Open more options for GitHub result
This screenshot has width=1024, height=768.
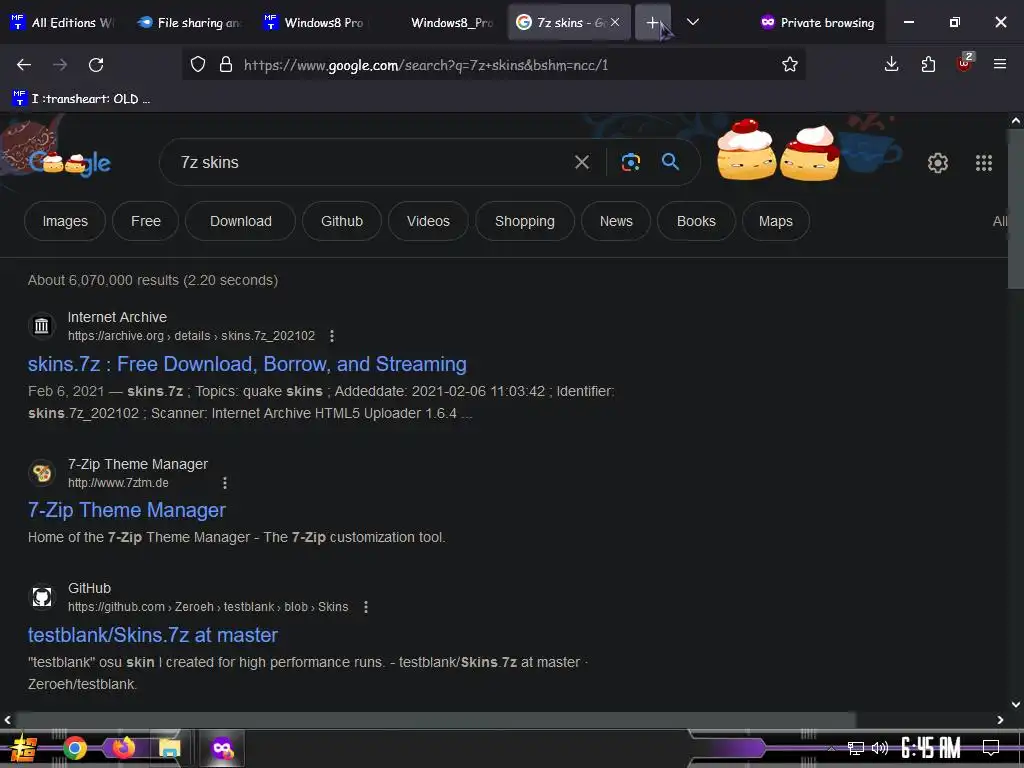pos(366,607)
